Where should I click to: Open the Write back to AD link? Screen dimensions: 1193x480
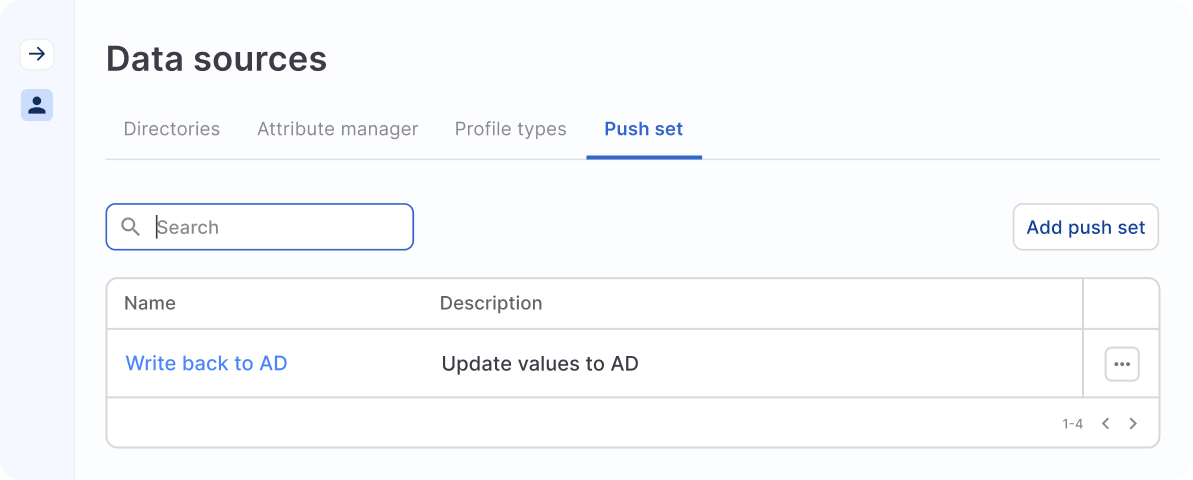click(206, 364)
